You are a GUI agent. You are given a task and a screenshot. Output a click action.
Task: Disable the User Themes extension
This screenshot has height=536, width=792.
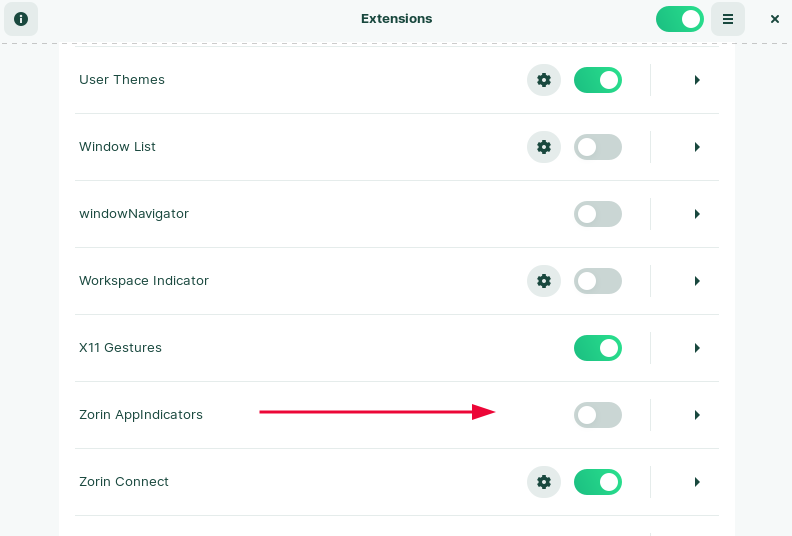pos(598,80)
